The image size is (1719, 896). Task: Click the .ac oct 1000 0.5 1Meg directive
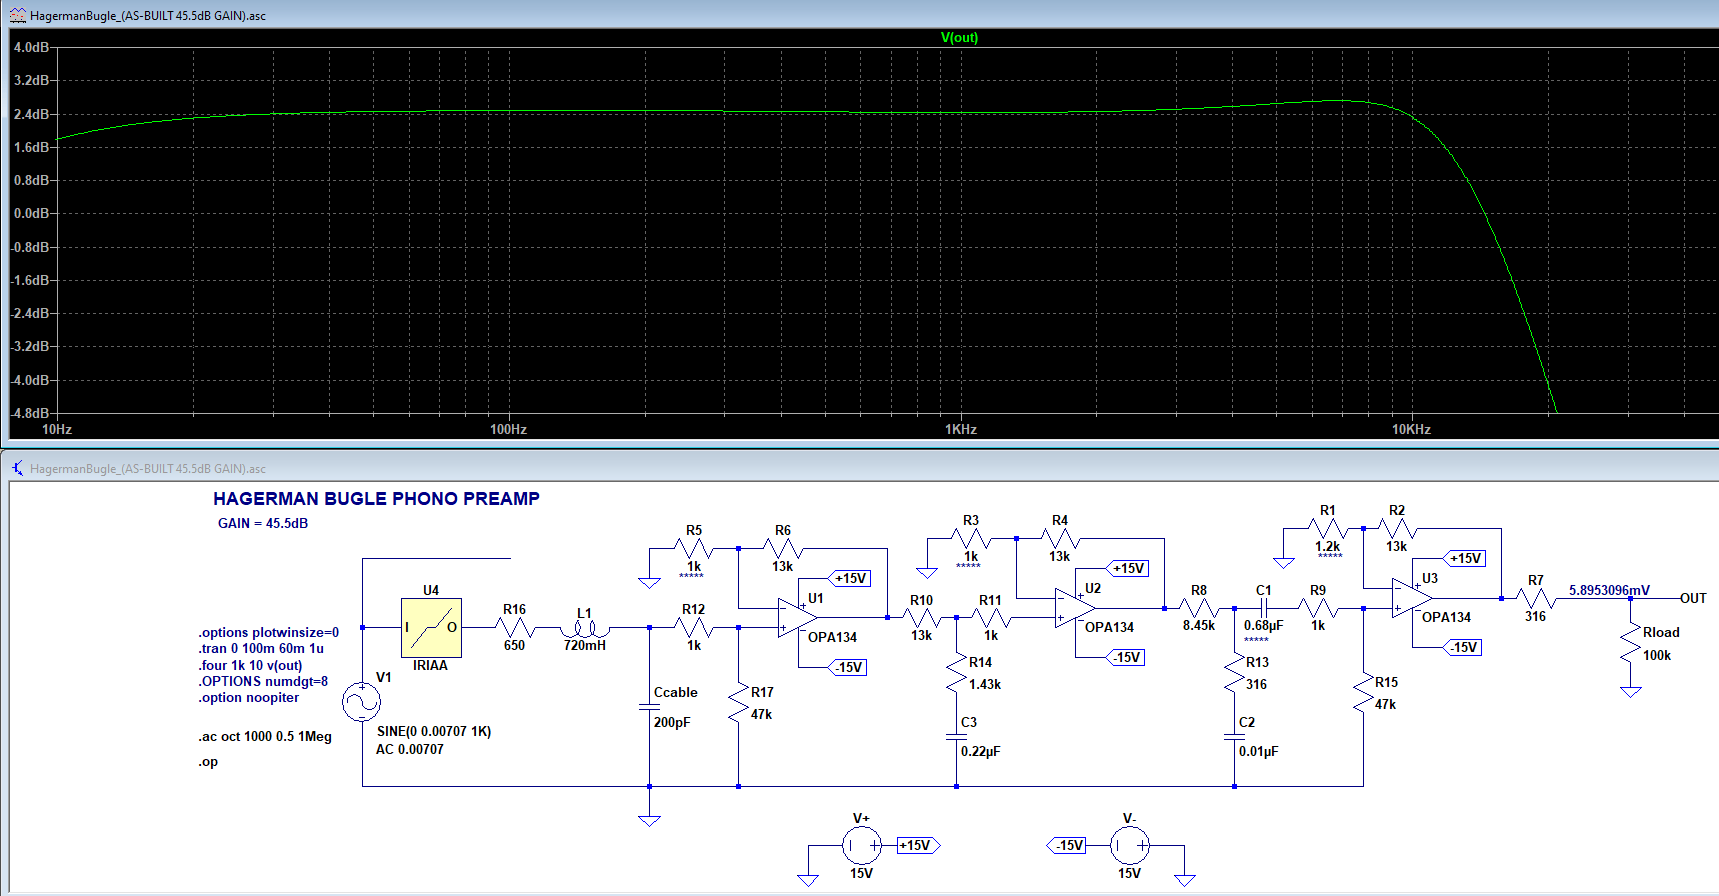pos(265,736)
